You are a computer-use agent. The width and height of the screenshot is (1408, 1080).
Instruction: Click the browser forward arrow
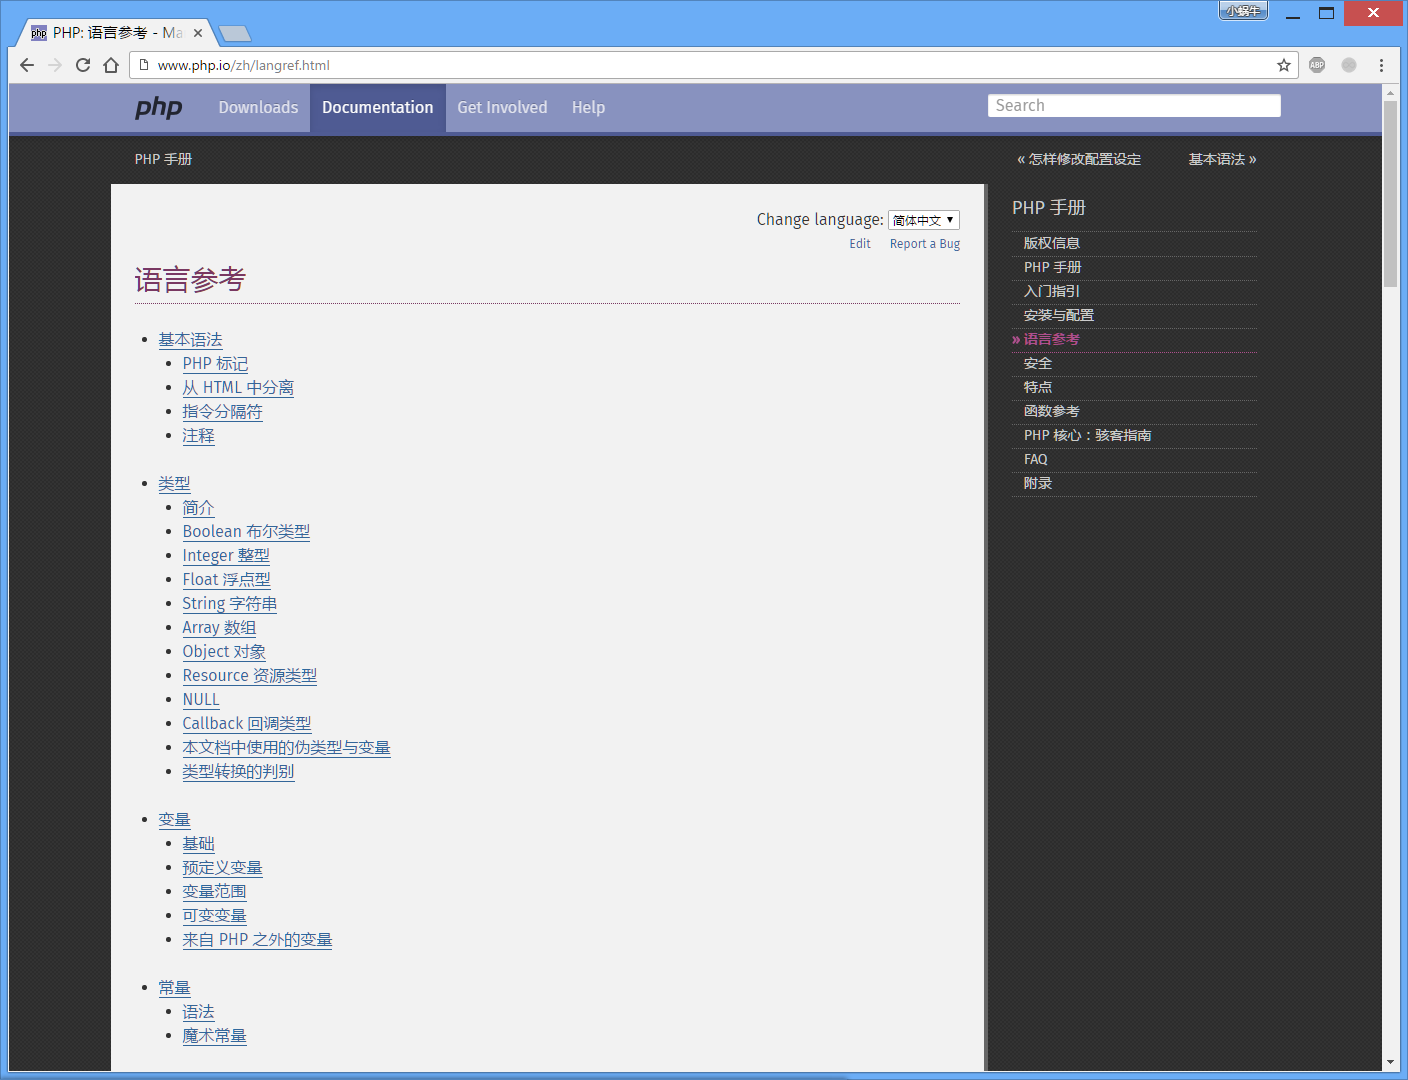tap(55, 65)
